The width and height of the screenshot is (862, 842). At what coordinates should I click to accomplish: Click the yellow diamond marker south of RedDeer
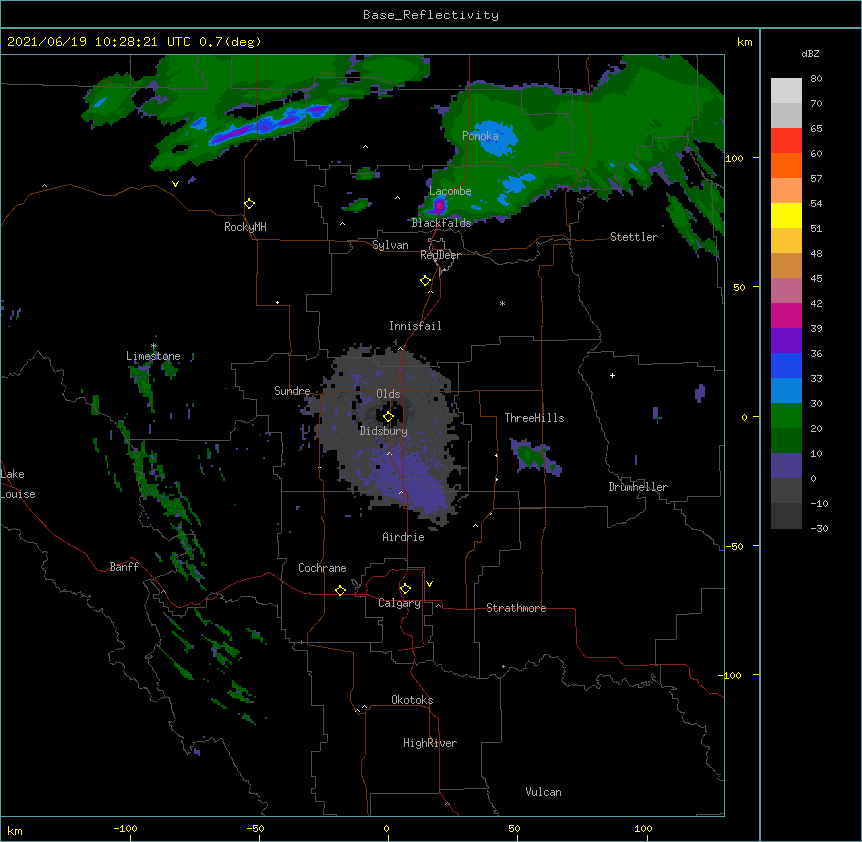pyautogui.click(x=426, y=281)
